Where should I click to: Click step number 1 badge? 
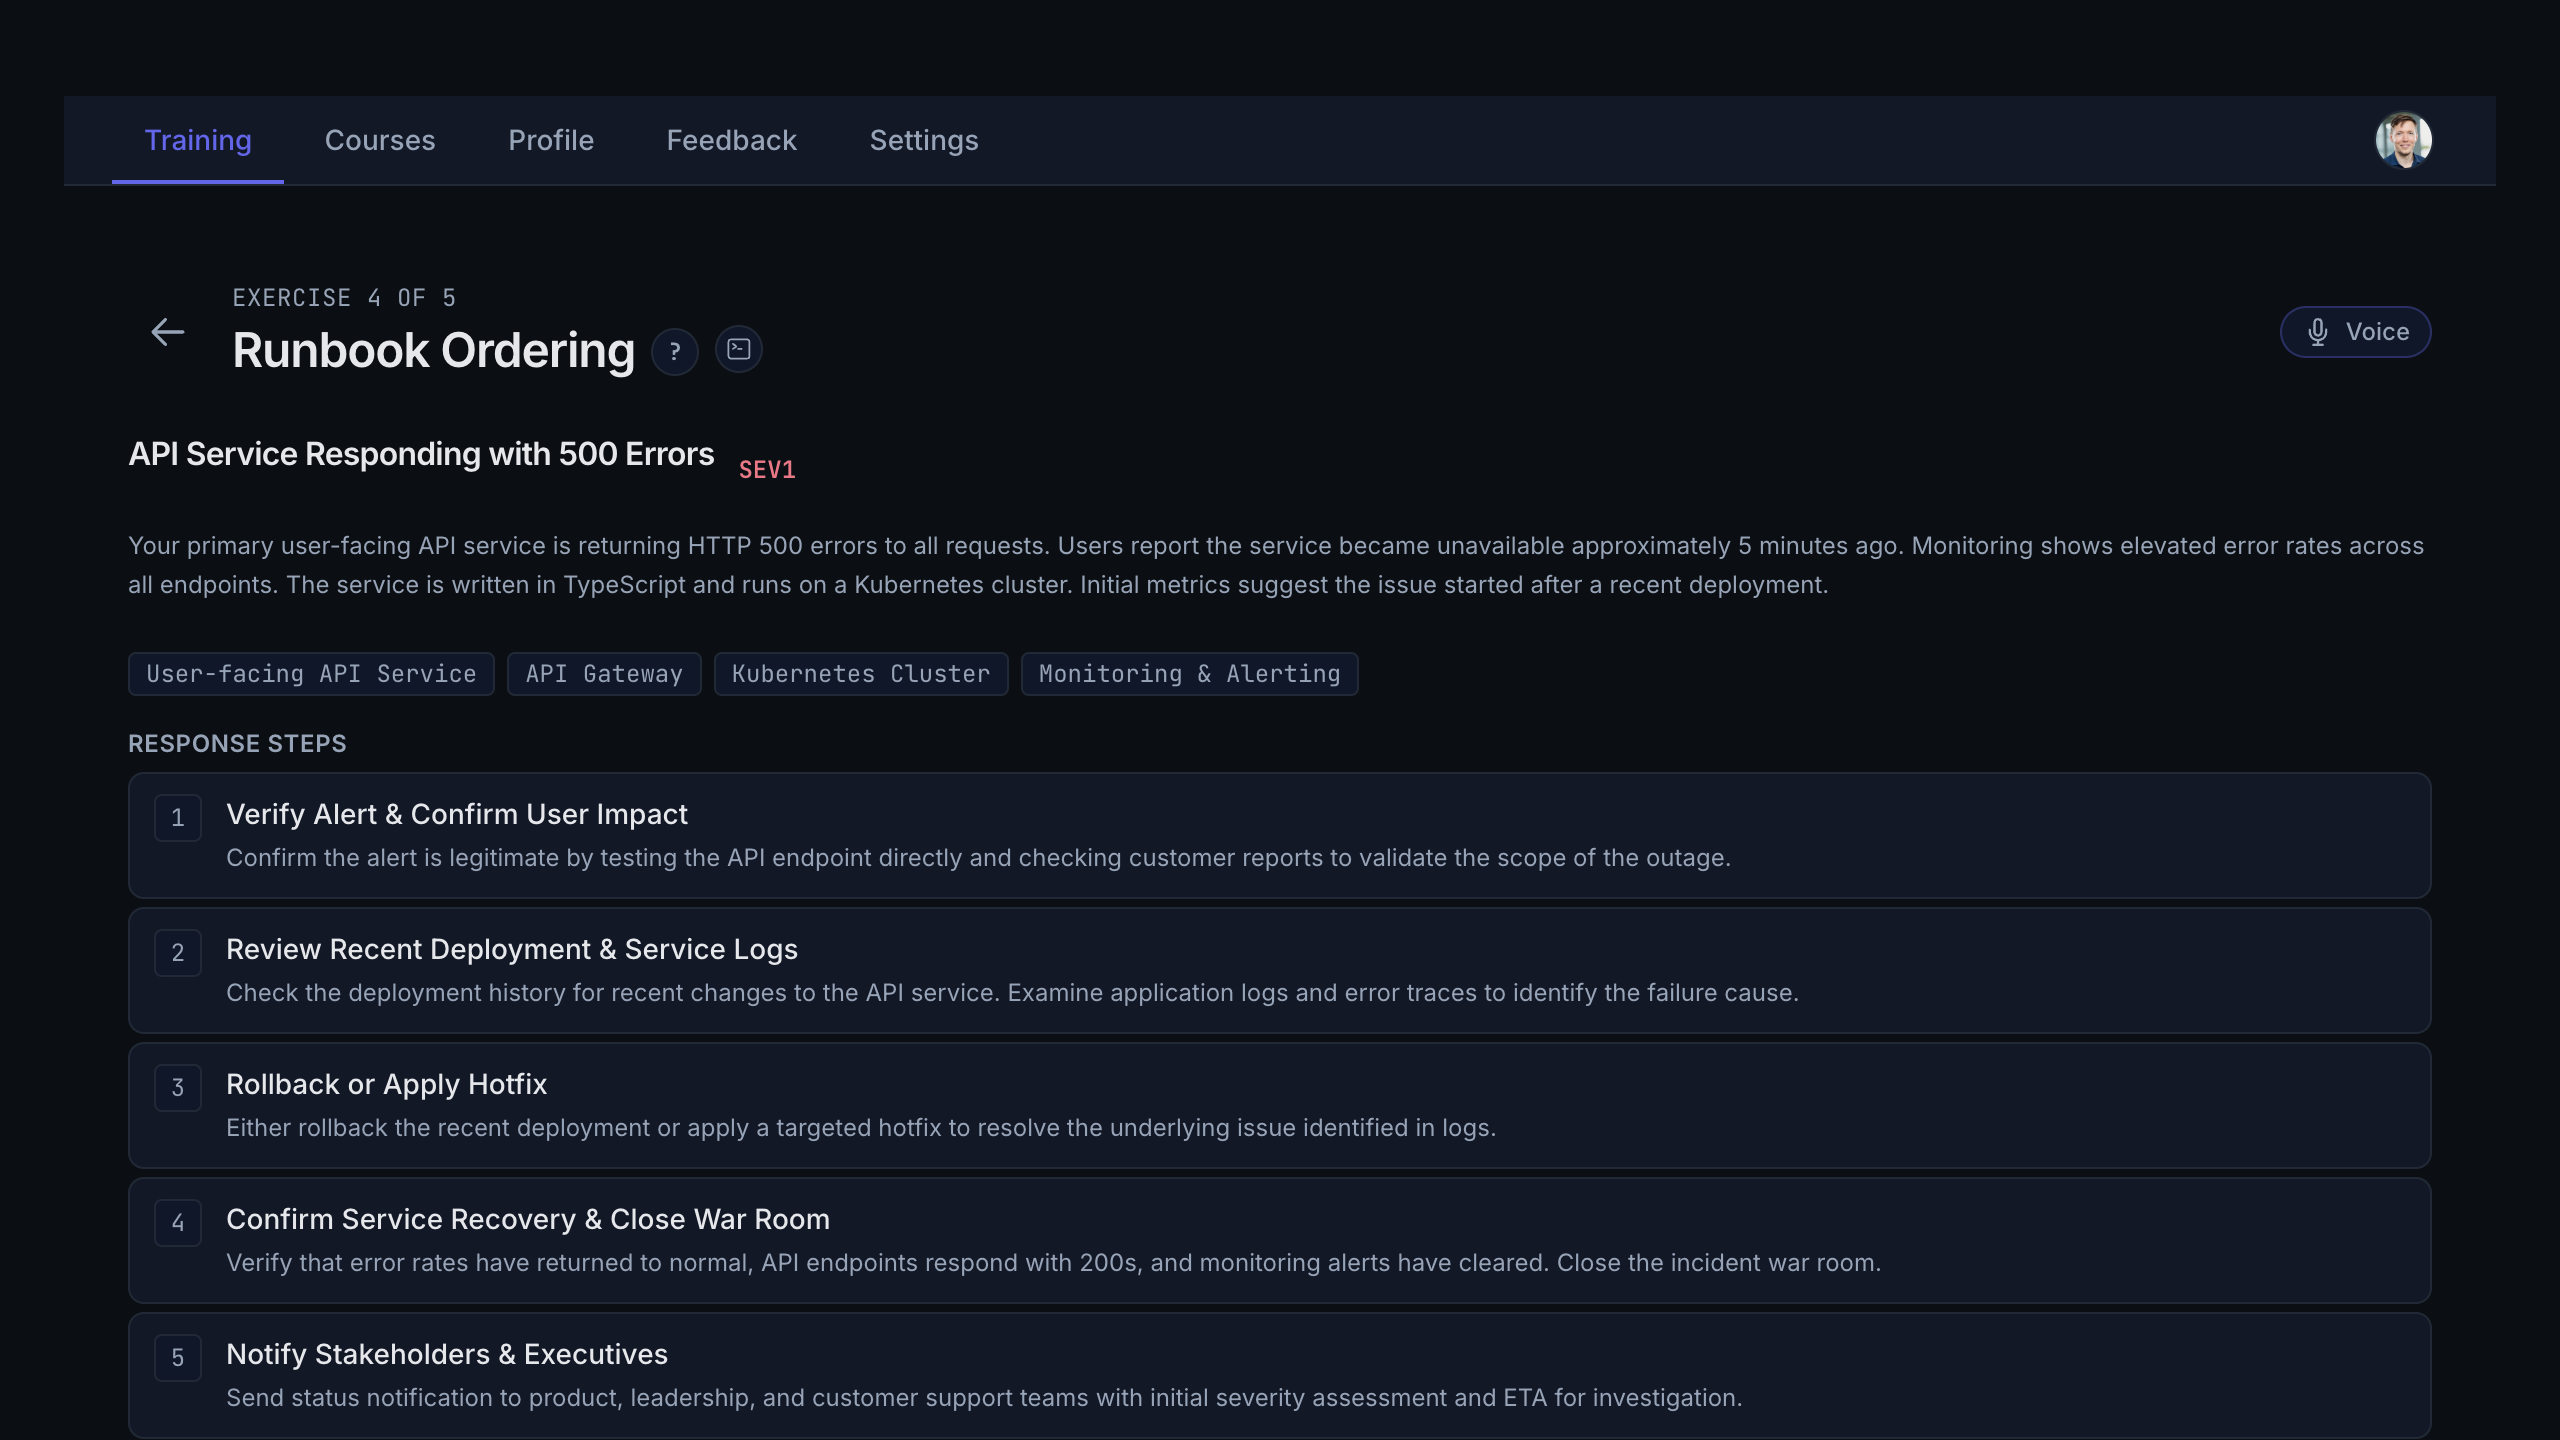(x=178, y=818)
